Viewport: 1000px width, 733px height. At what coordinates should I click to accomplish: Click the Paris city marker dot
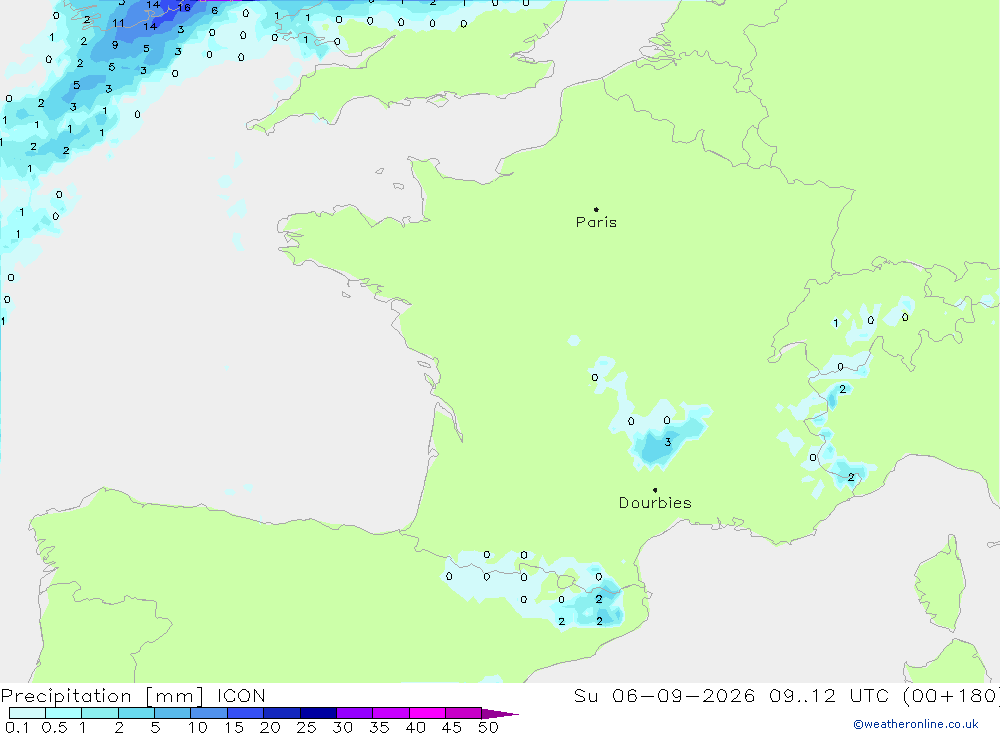596,209
